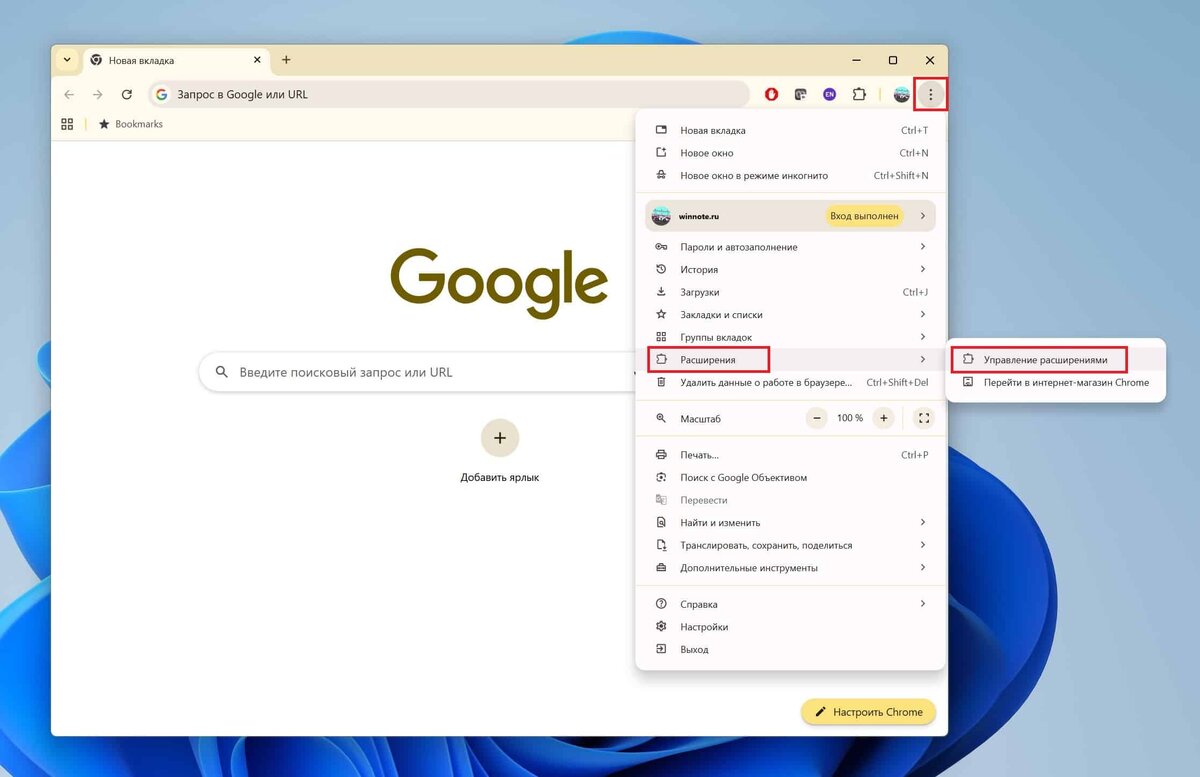
Task: Click the forward navigation arrow
Action: pyautogui.click(x=97, y=95)
